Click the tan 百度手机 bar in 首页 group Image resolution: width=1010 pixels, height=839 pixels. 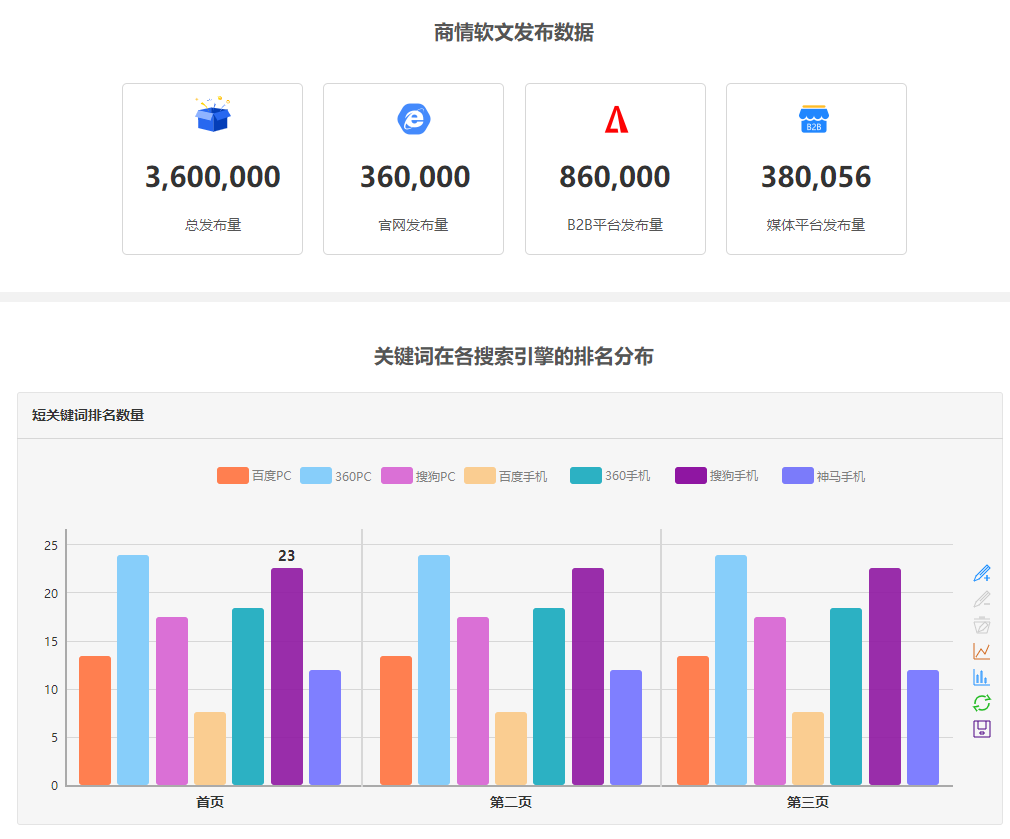pyautogui.click(x=210, y=748)
